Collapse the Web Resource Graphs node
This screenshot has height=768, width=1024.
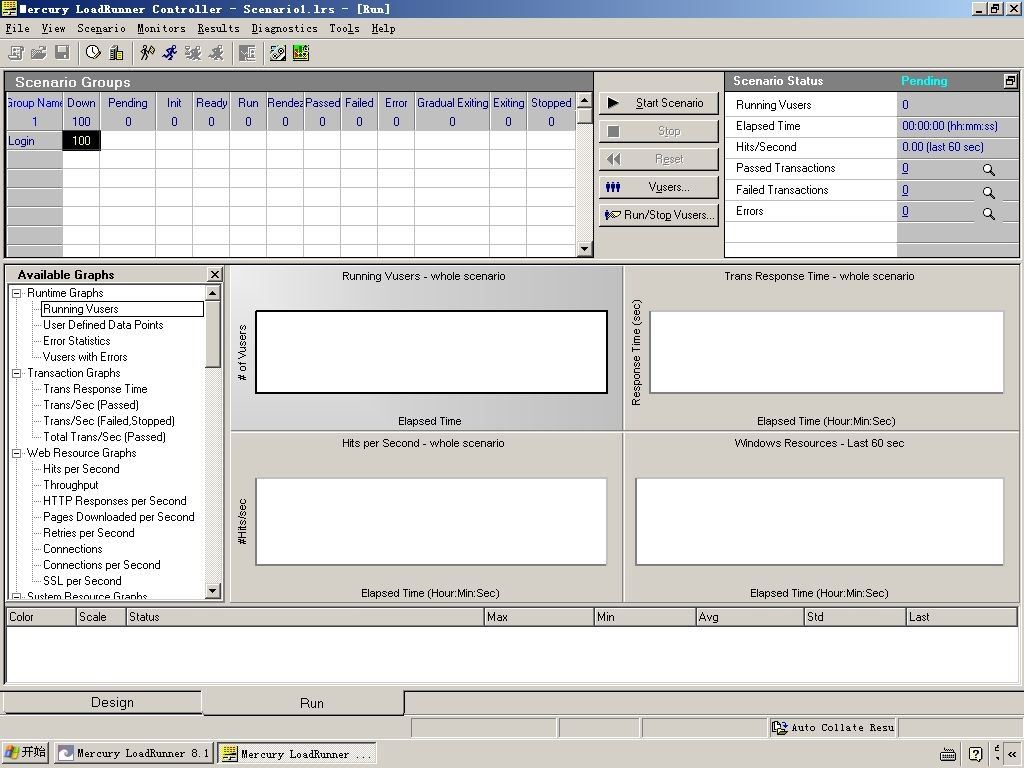pos(17,453)
